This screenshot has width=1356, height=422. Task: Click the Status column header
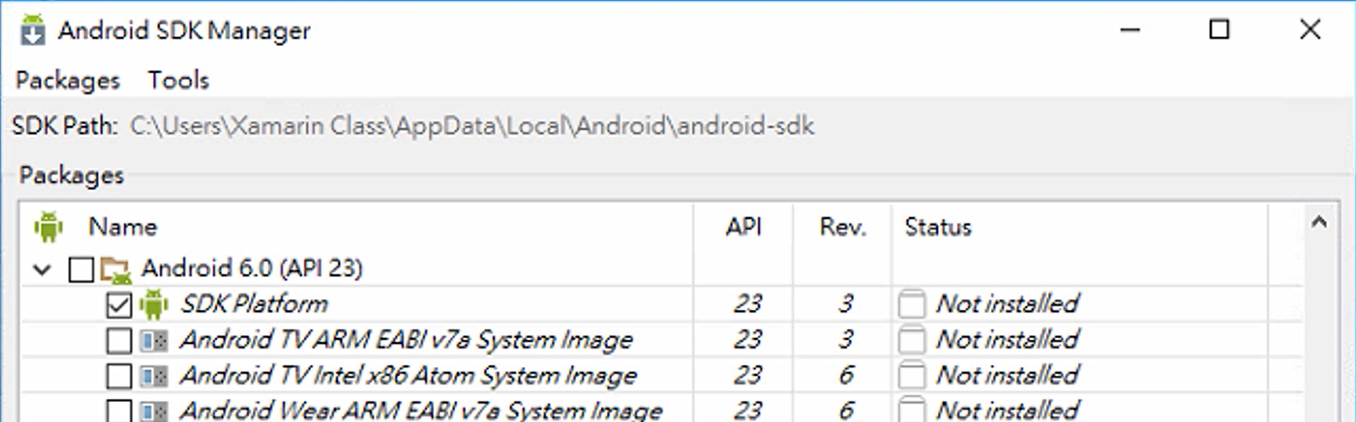pos(938,227)
